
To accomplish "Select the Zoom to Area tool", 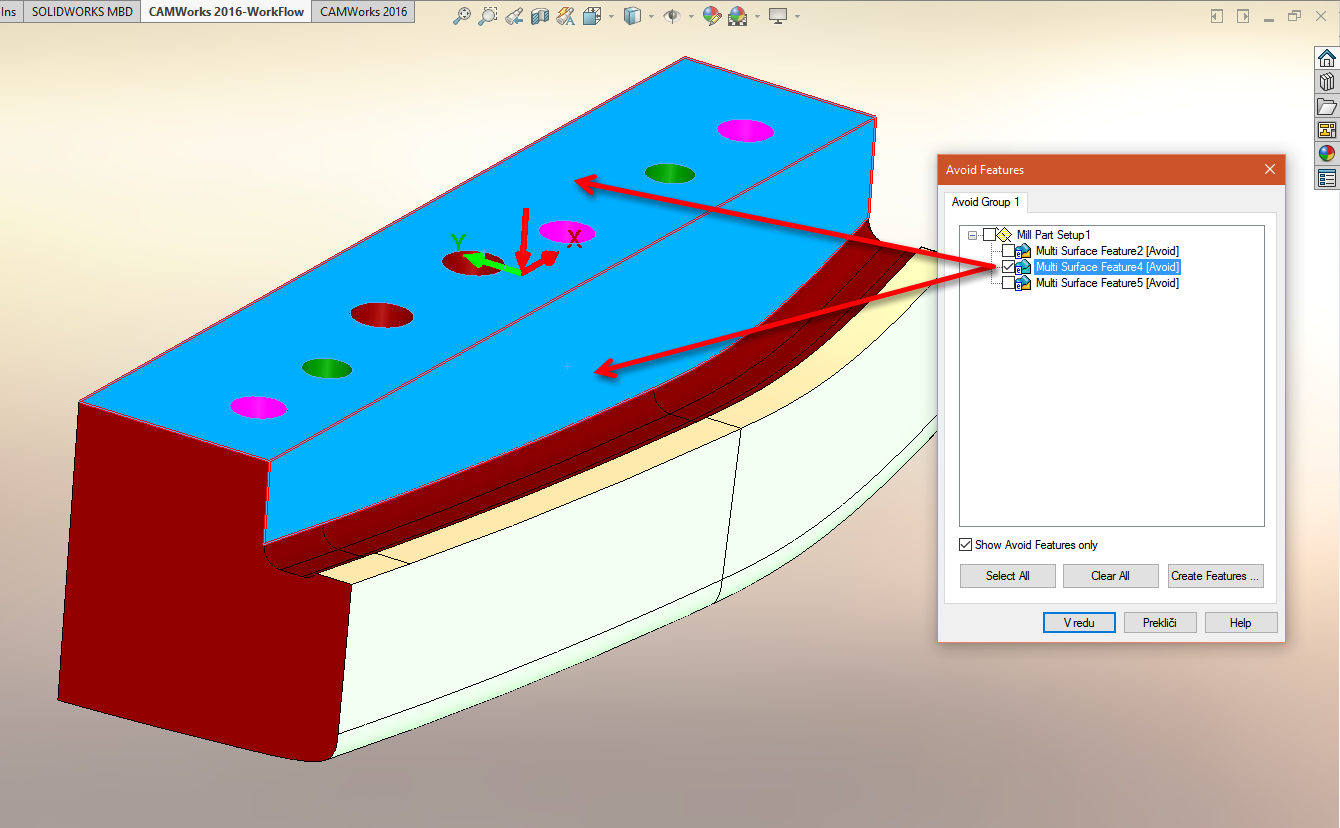I will click(488, 16).
